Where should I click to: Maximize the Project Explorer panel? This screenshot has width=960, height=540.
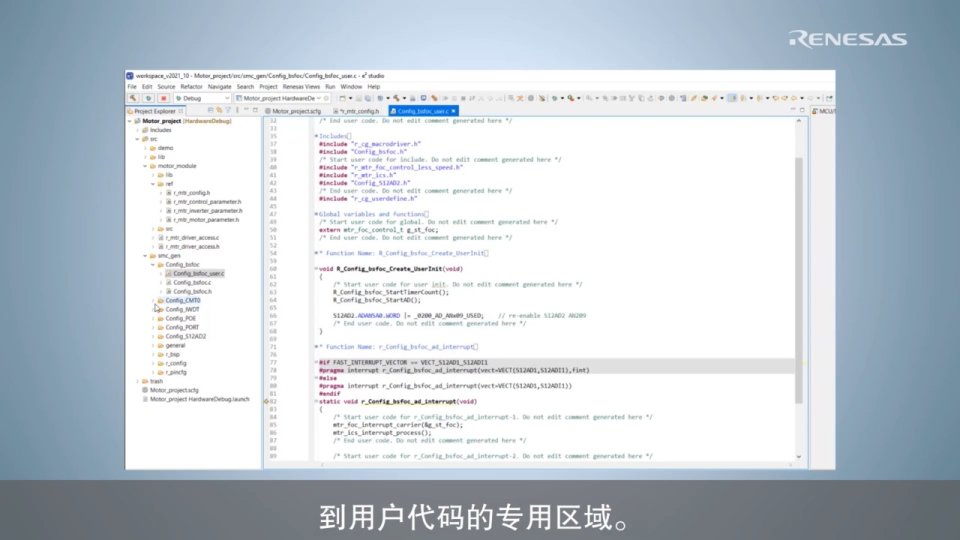[255, 110]
